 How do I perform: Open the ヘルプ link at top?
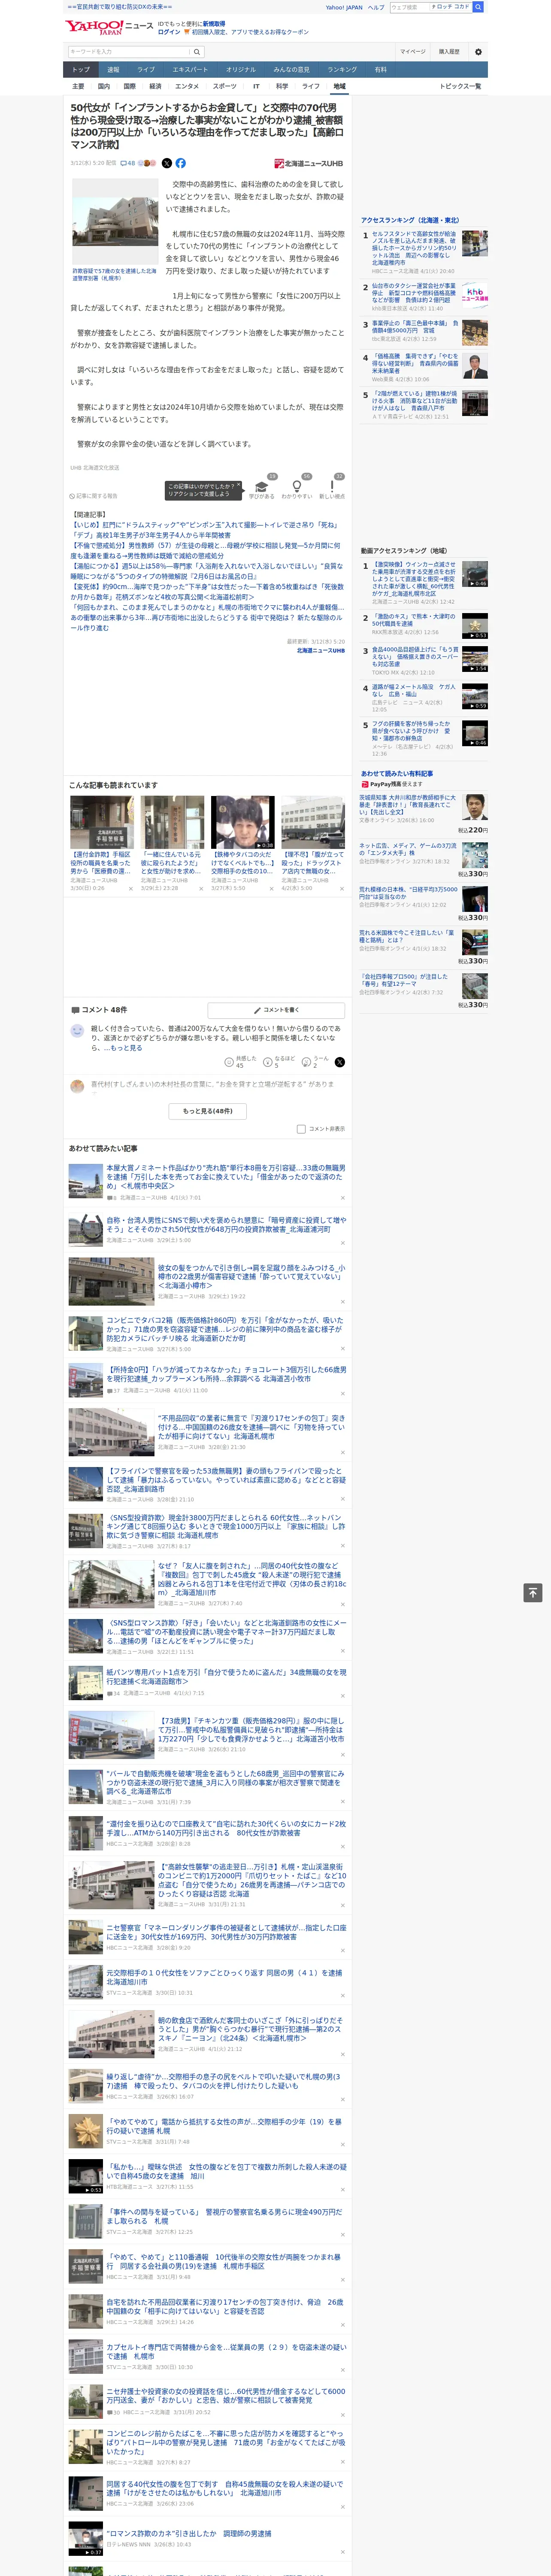[375, 7]
